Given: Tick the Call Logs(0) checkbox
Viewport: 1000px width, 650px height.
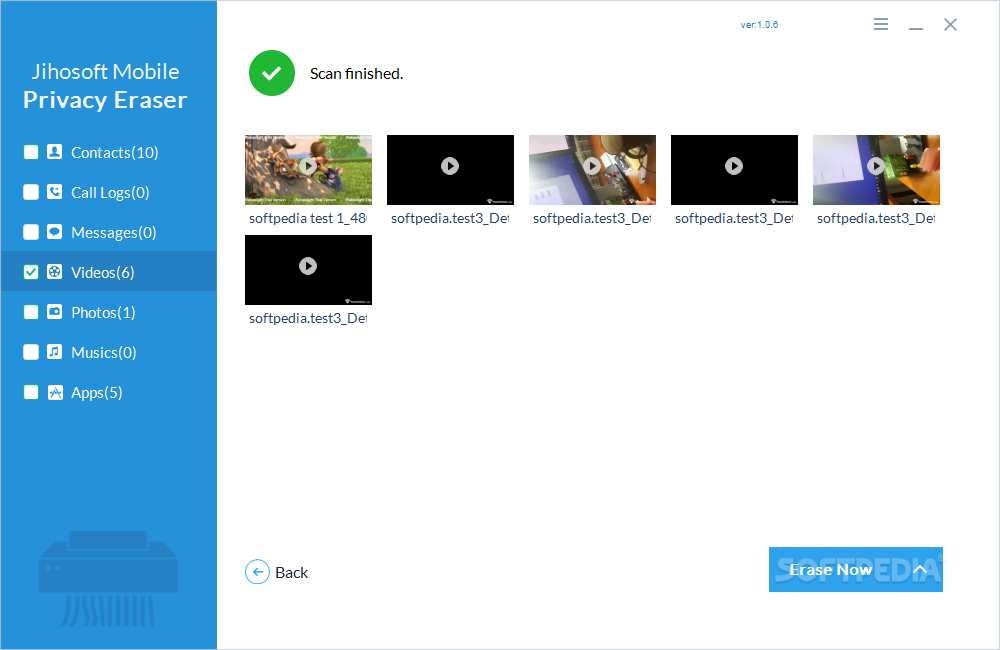Looking at the screenshot, I should tap(31, 192).
